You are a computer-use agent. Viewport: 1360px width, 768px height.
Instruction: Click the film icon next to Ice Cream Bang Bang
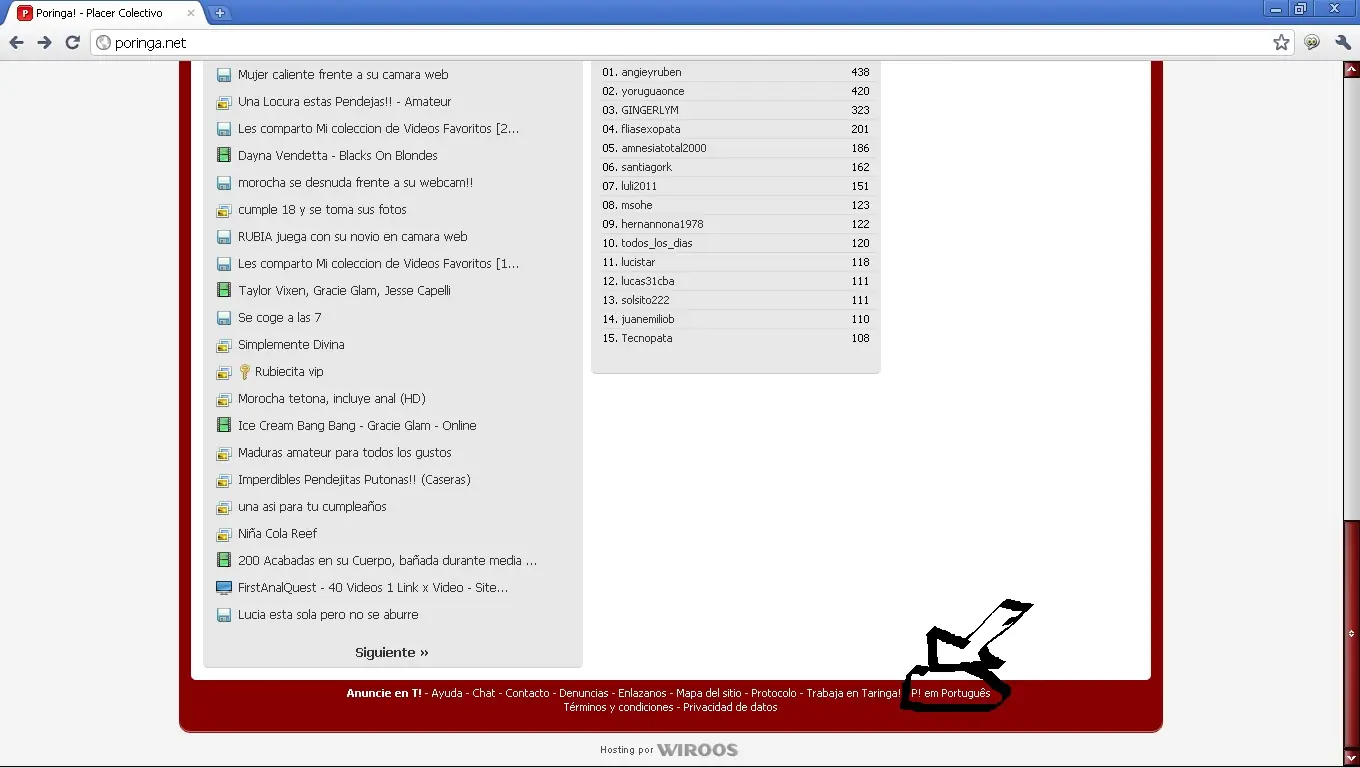[x=224, y=426]
